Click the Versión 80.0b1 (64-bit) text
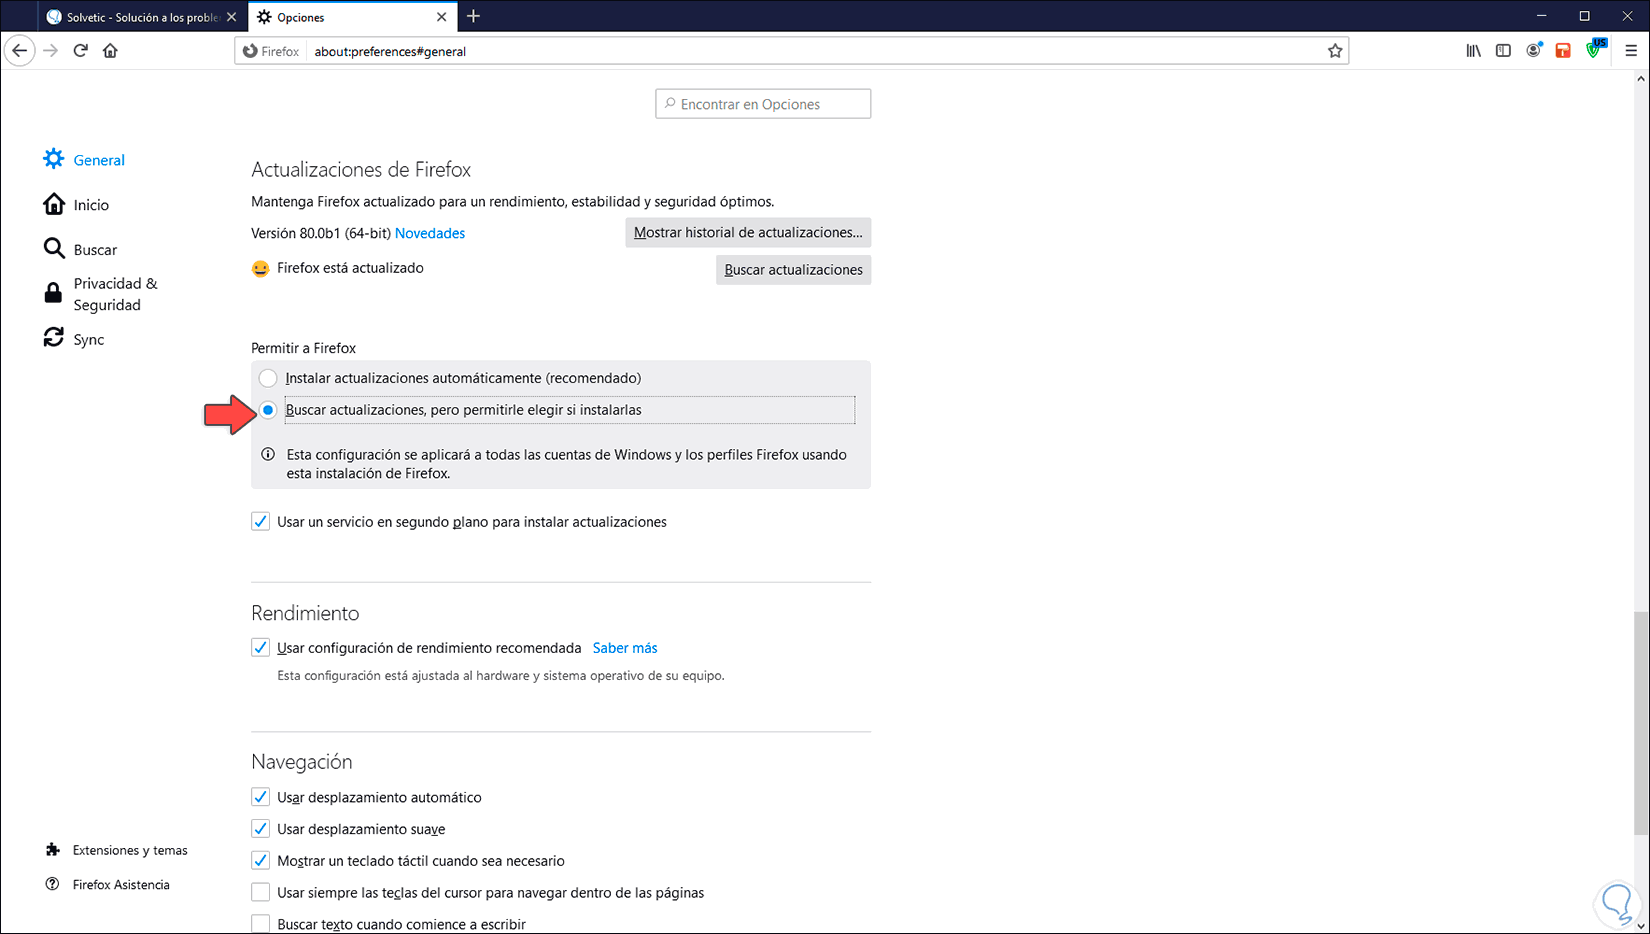 tap(321, 233)
